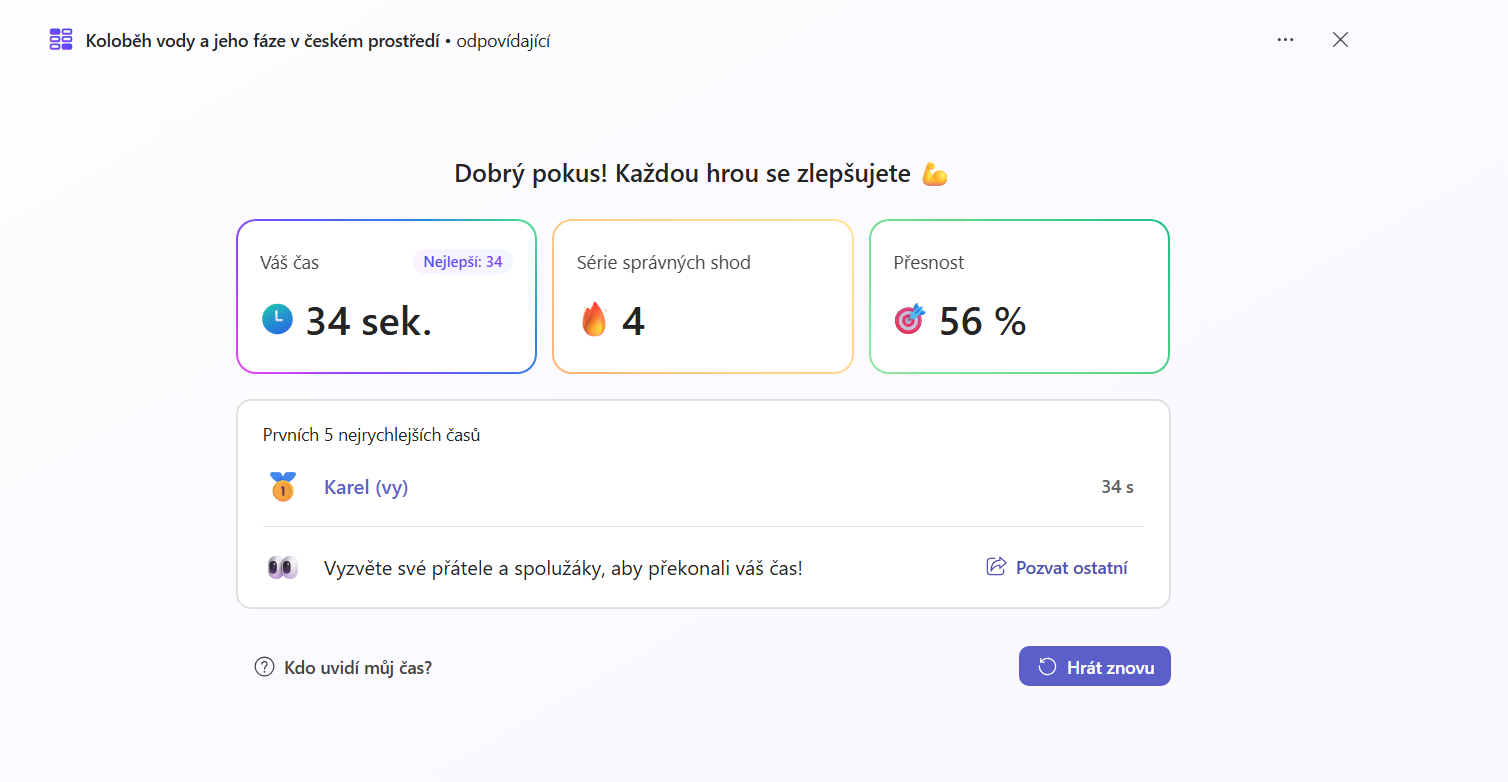Click the flame streak icon

pos(594,320)
